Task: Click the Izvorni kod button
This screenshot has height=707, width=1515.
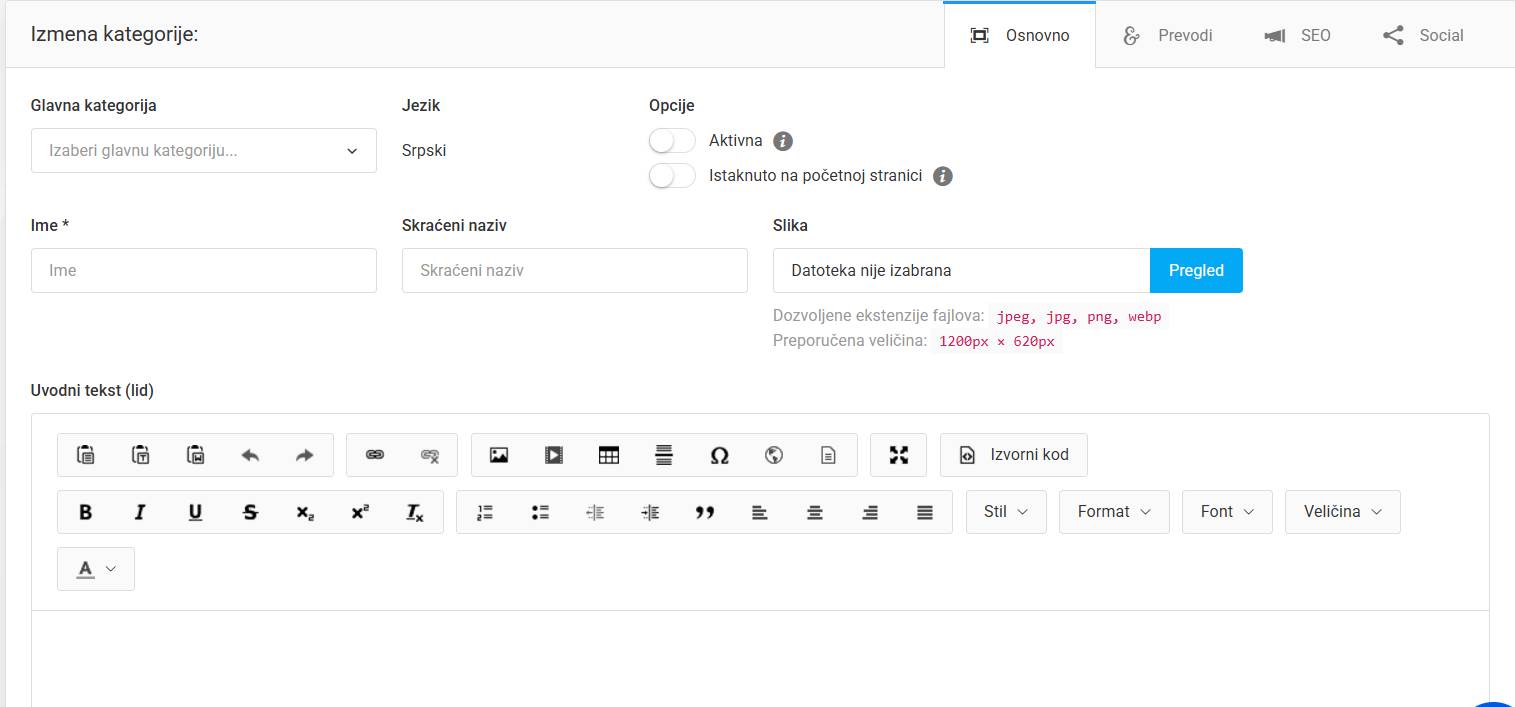Action: [x=1014, y=455]
